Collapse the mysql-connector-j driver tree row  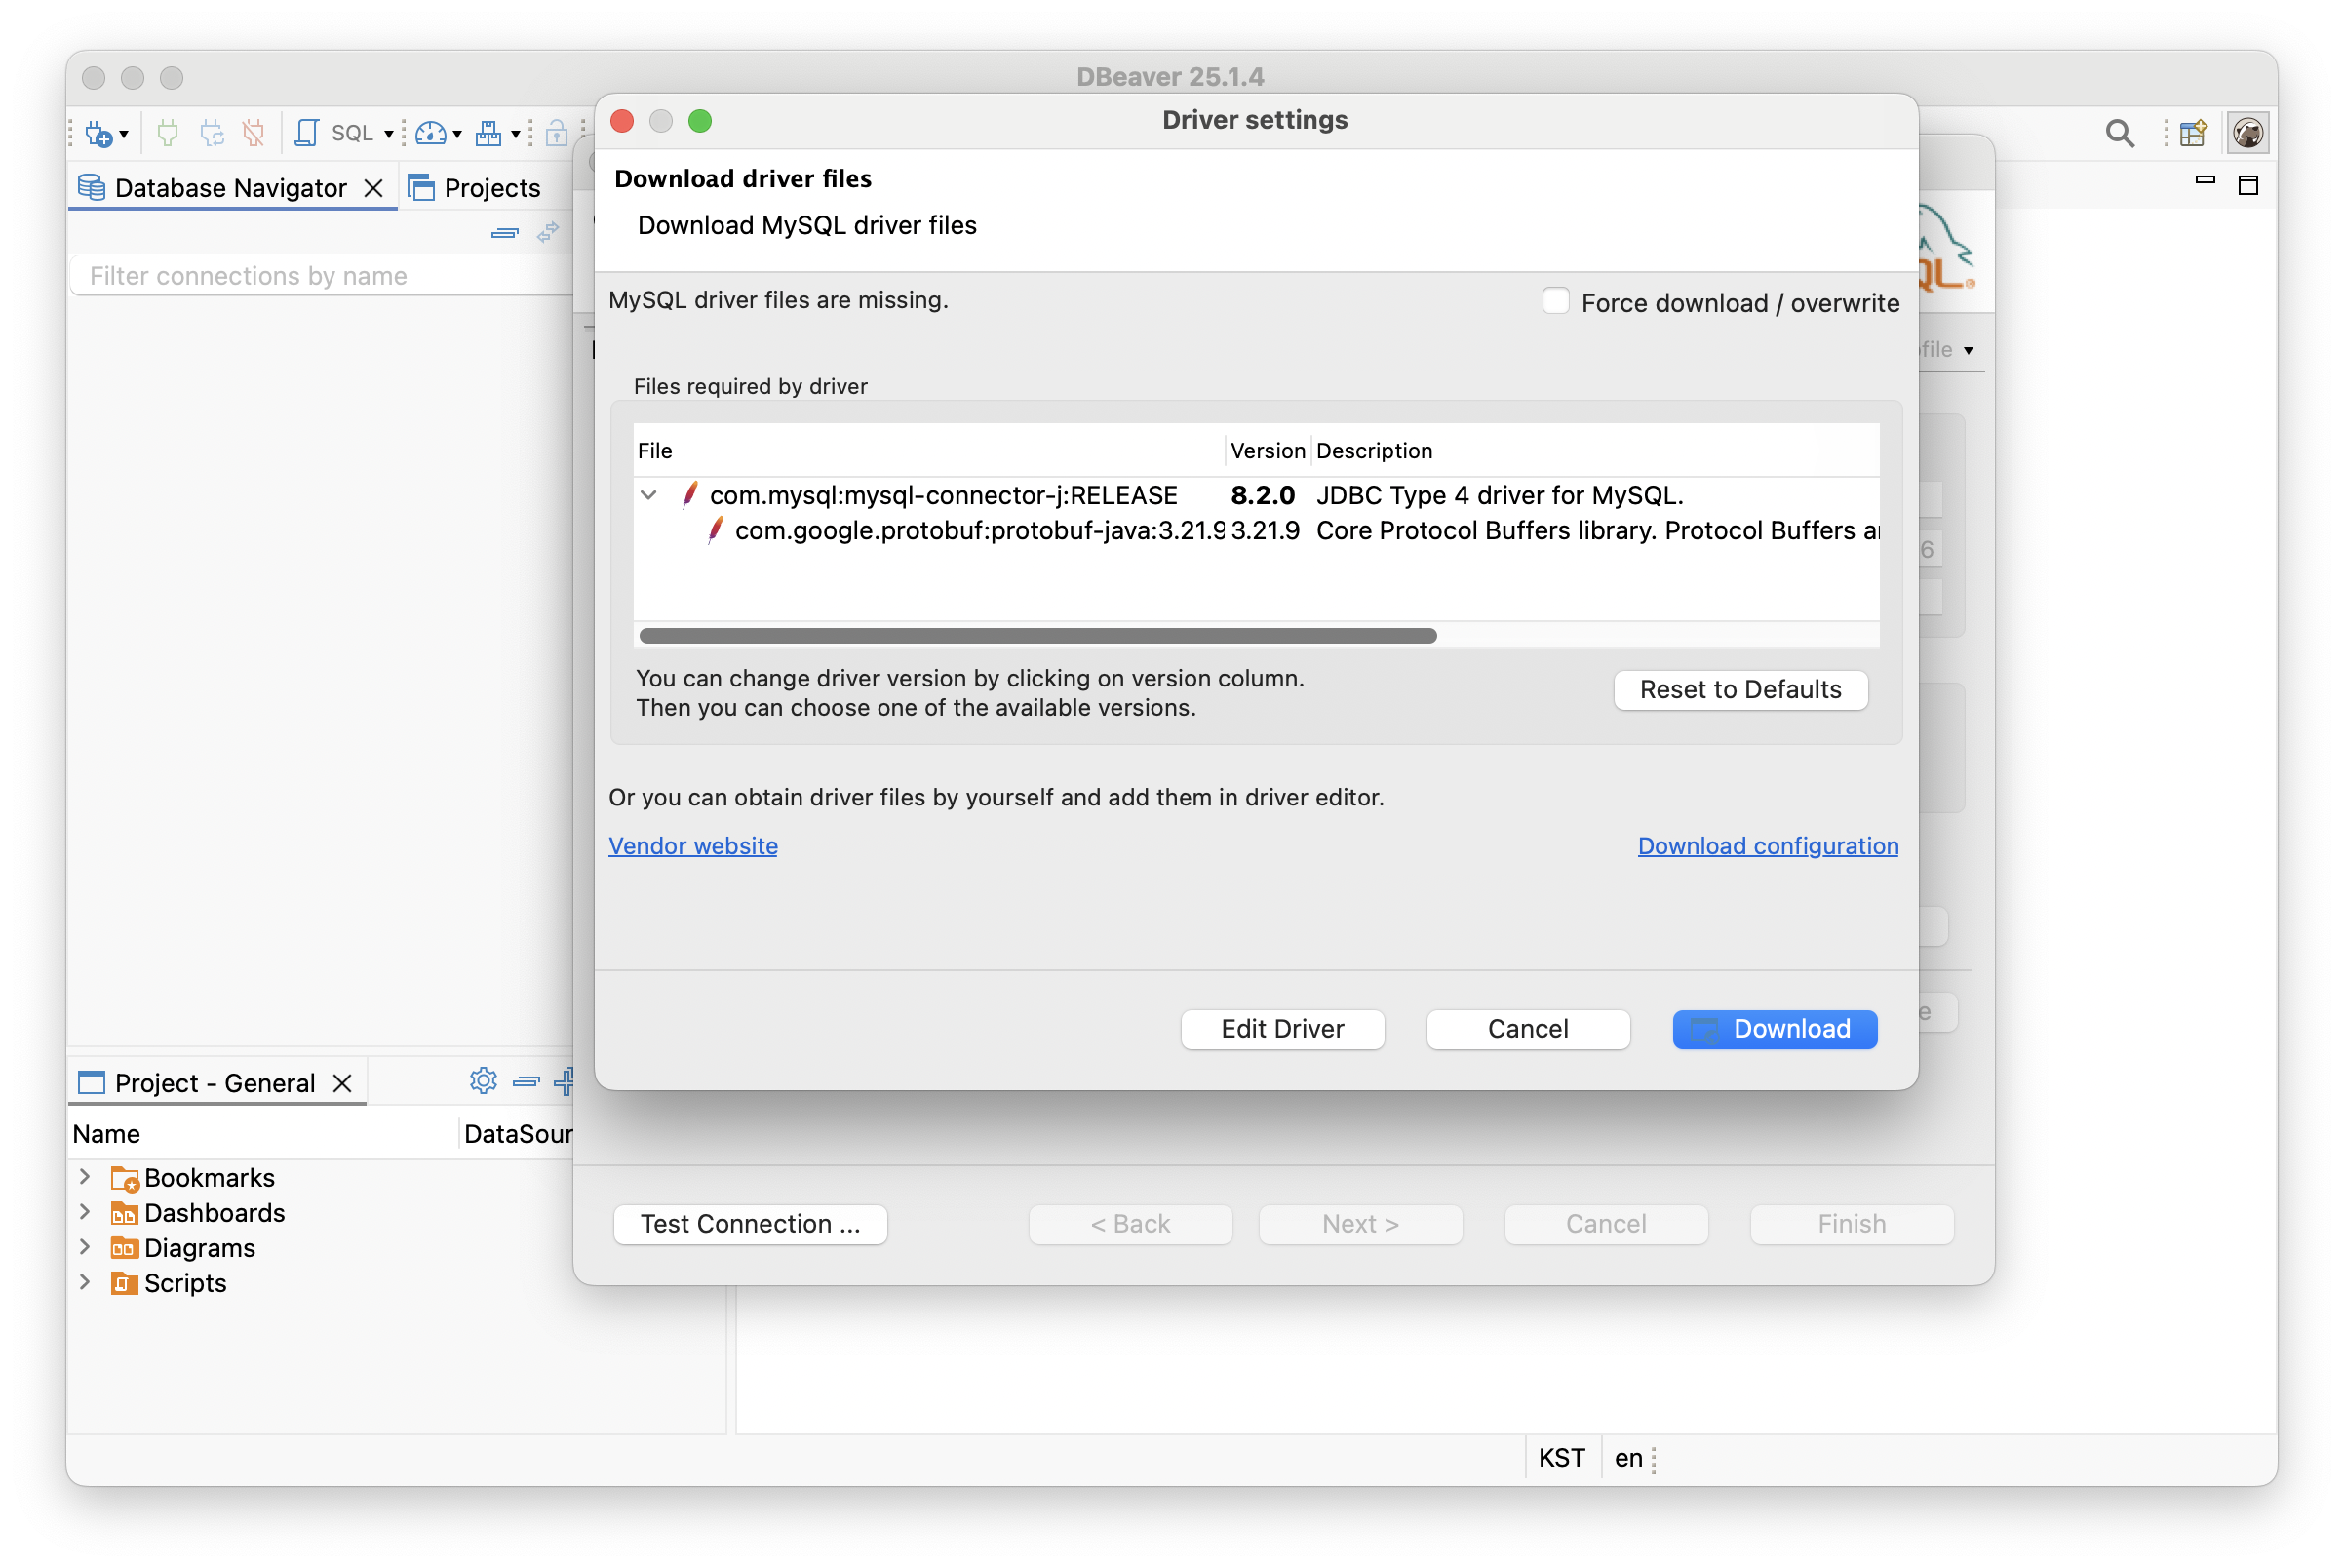[x=649, y=495]
